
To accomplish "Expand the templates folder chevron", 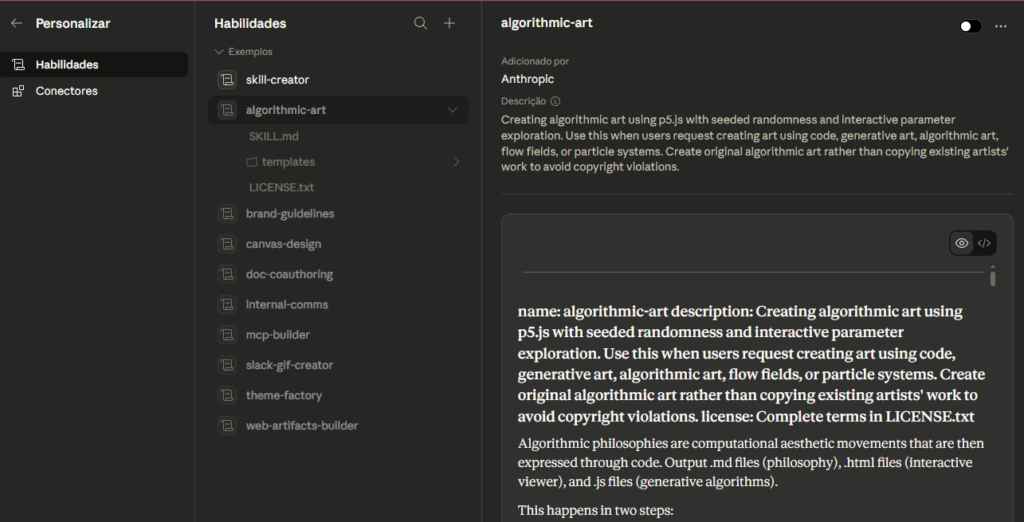I will pos(456,162).
